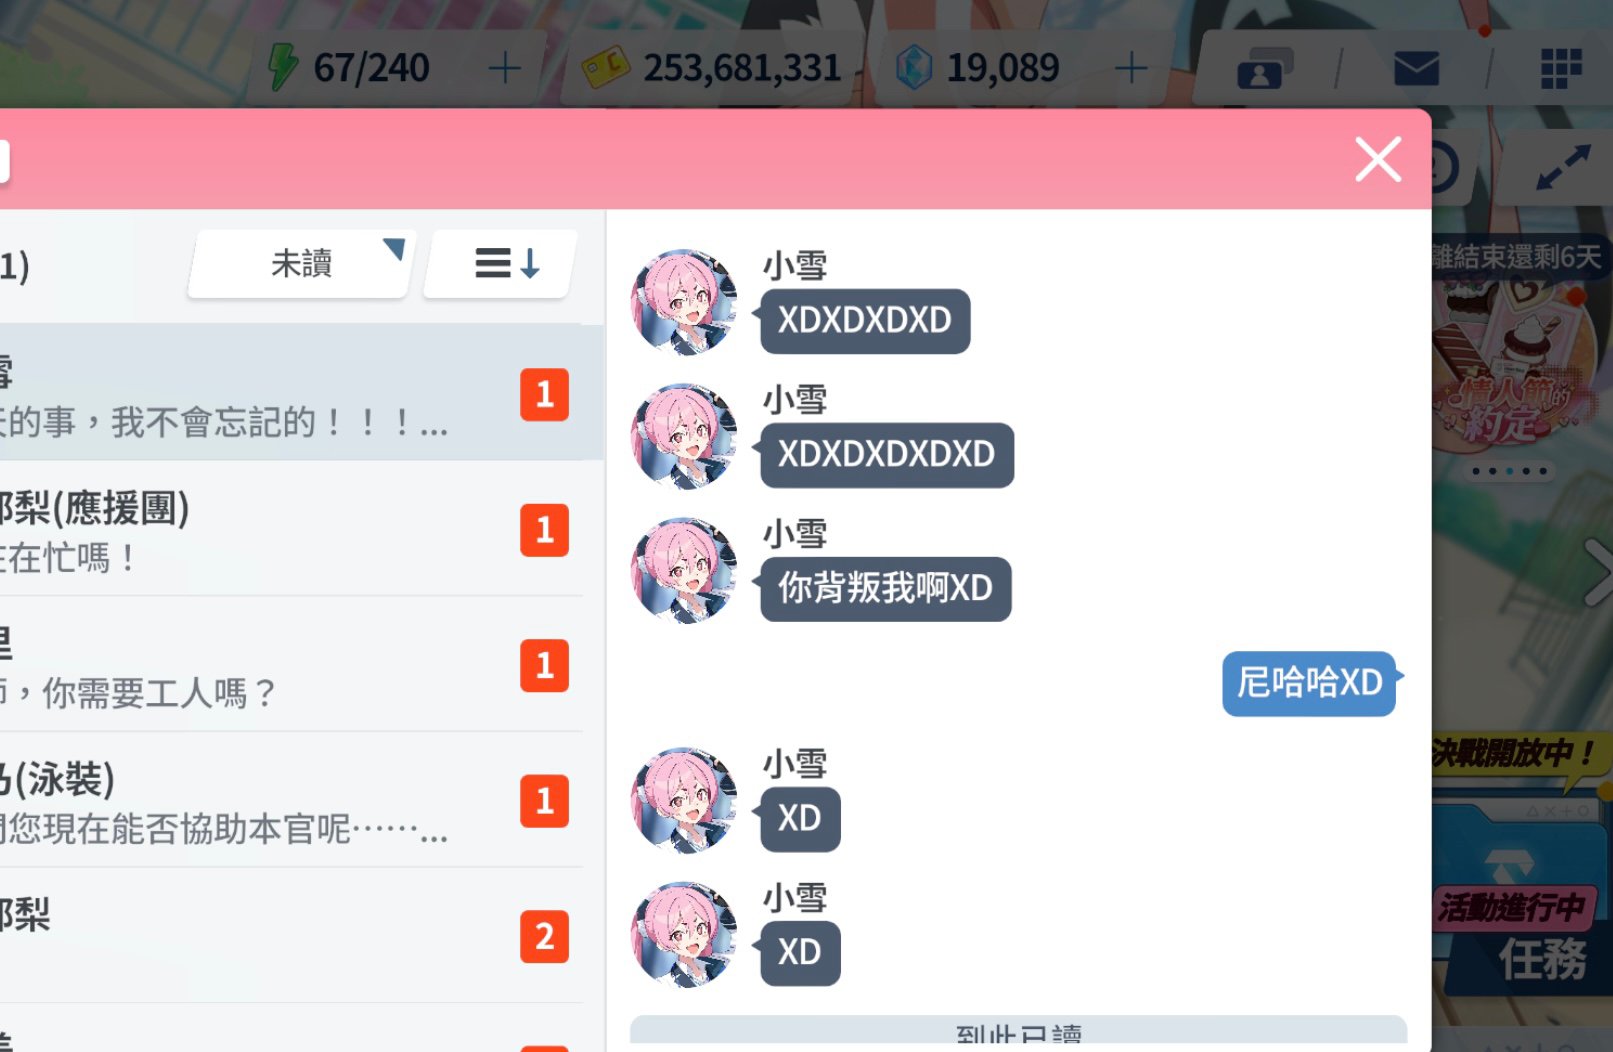Screen dimensions: 1613x1052
Task: Close the message window with the X
Action: (1378, 160)
